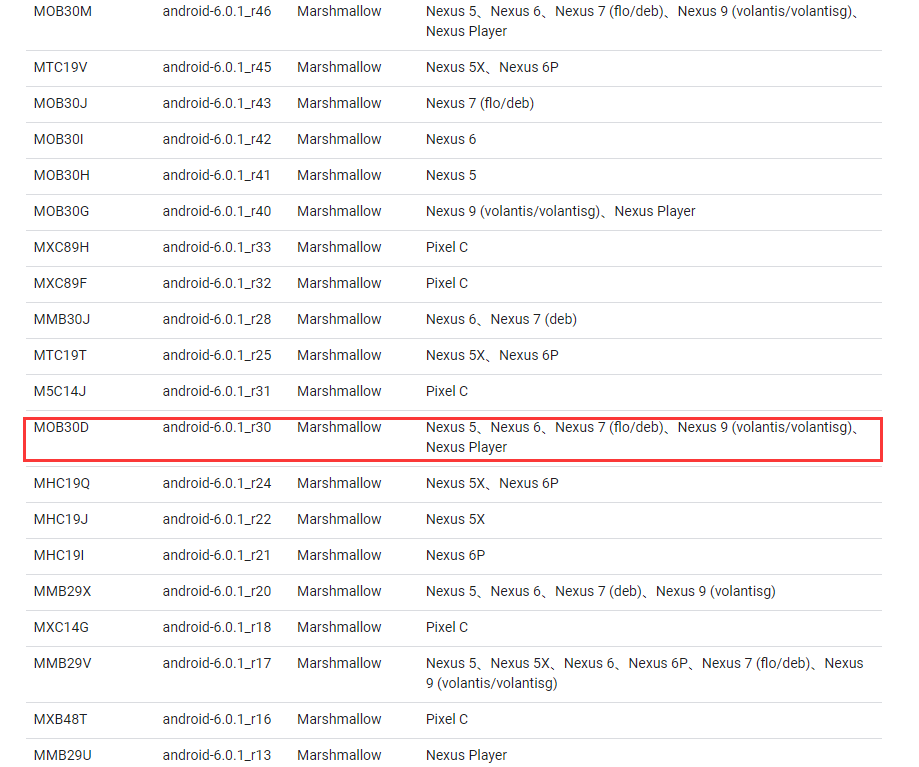Click Nexus 6 device in MOB30I row

451,139
